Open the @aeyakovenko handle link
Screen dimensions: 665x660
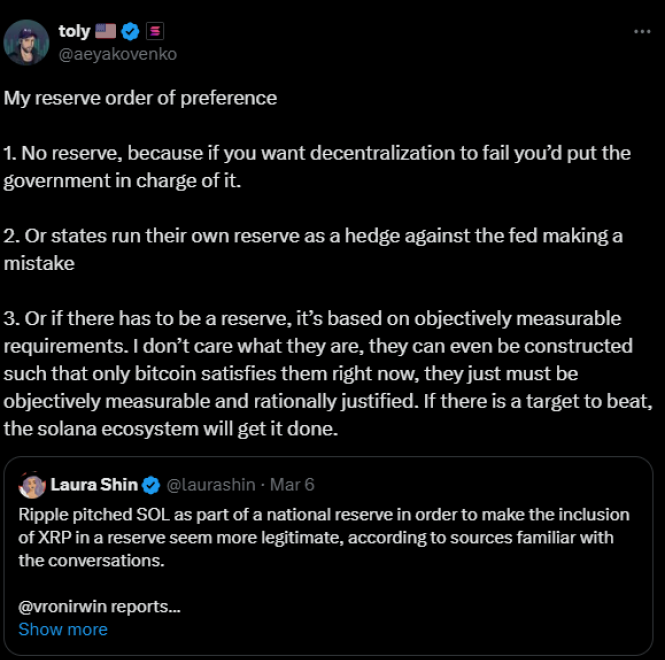(118, 54)
